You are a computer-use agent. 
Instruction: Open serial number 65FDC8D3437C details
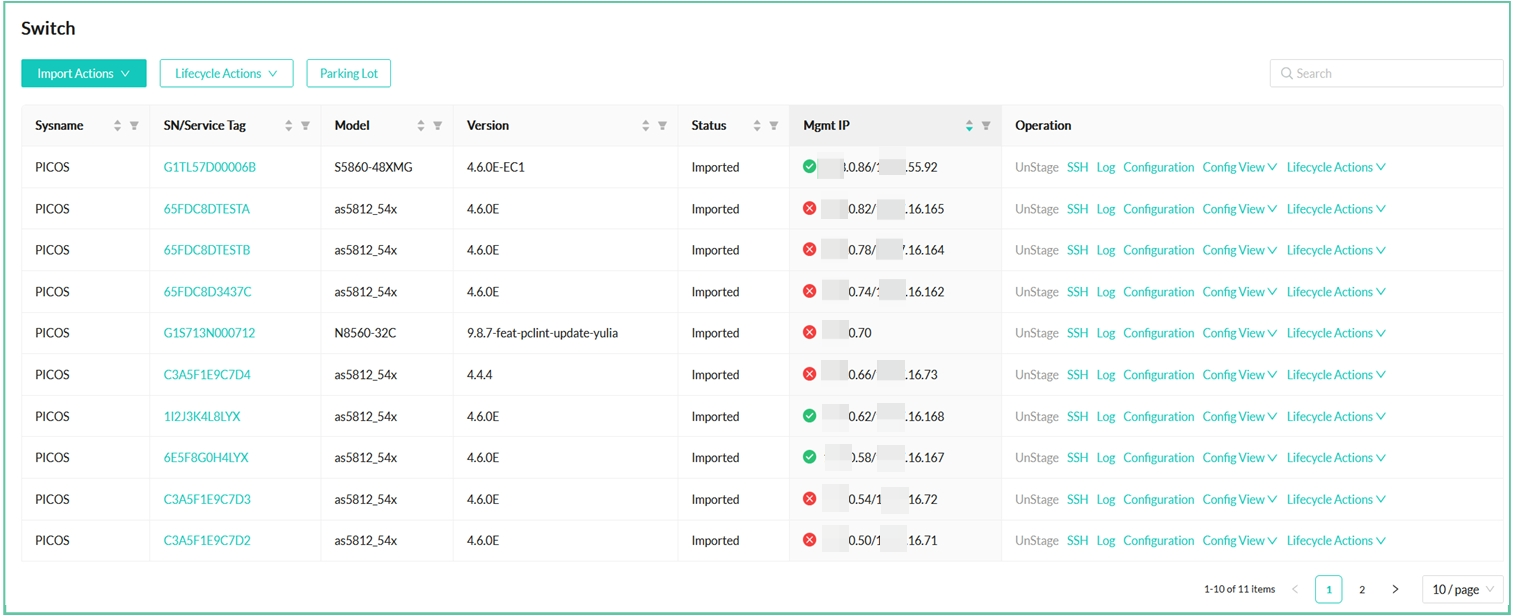pos(208,292)
